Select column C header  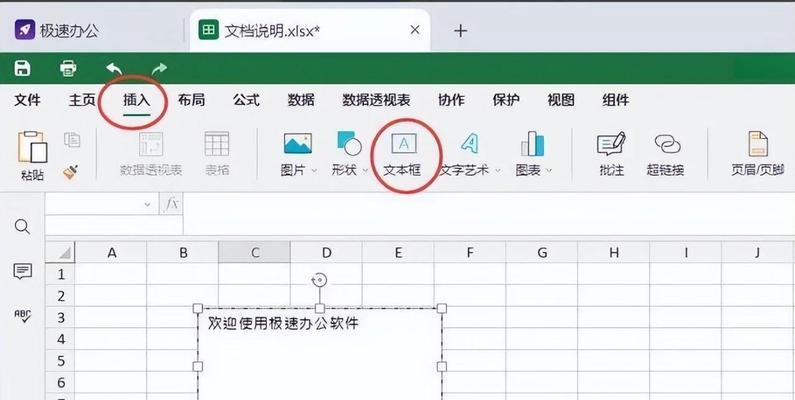coord(255,252)
